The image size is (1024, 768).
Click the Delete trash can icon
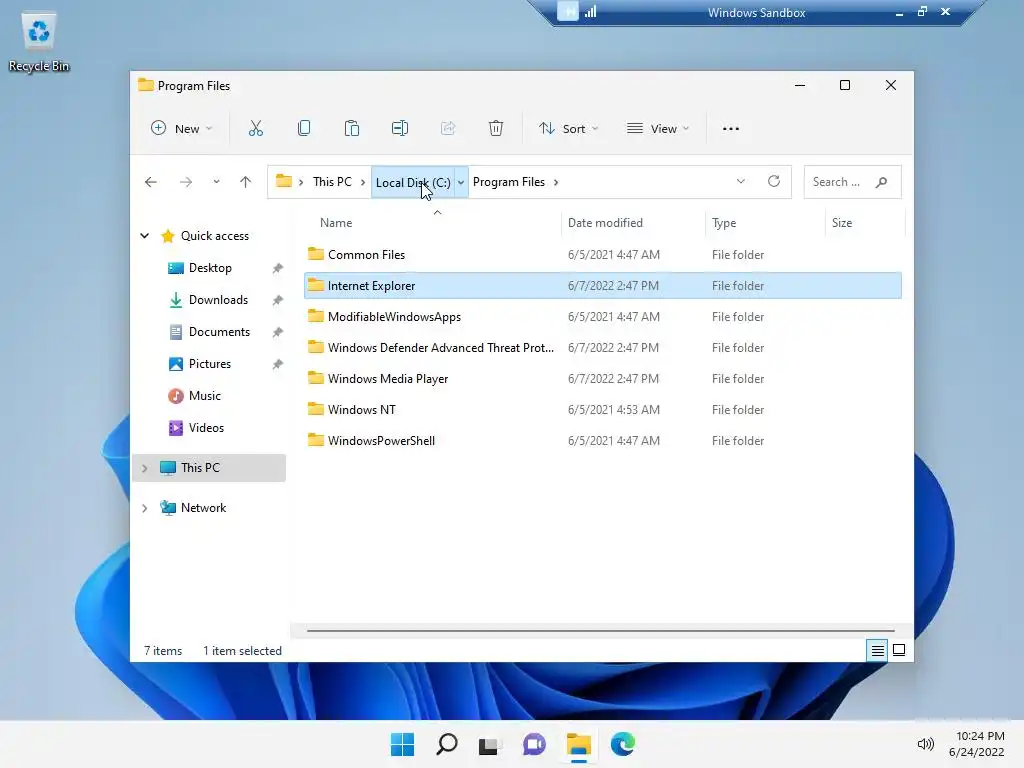496,129
